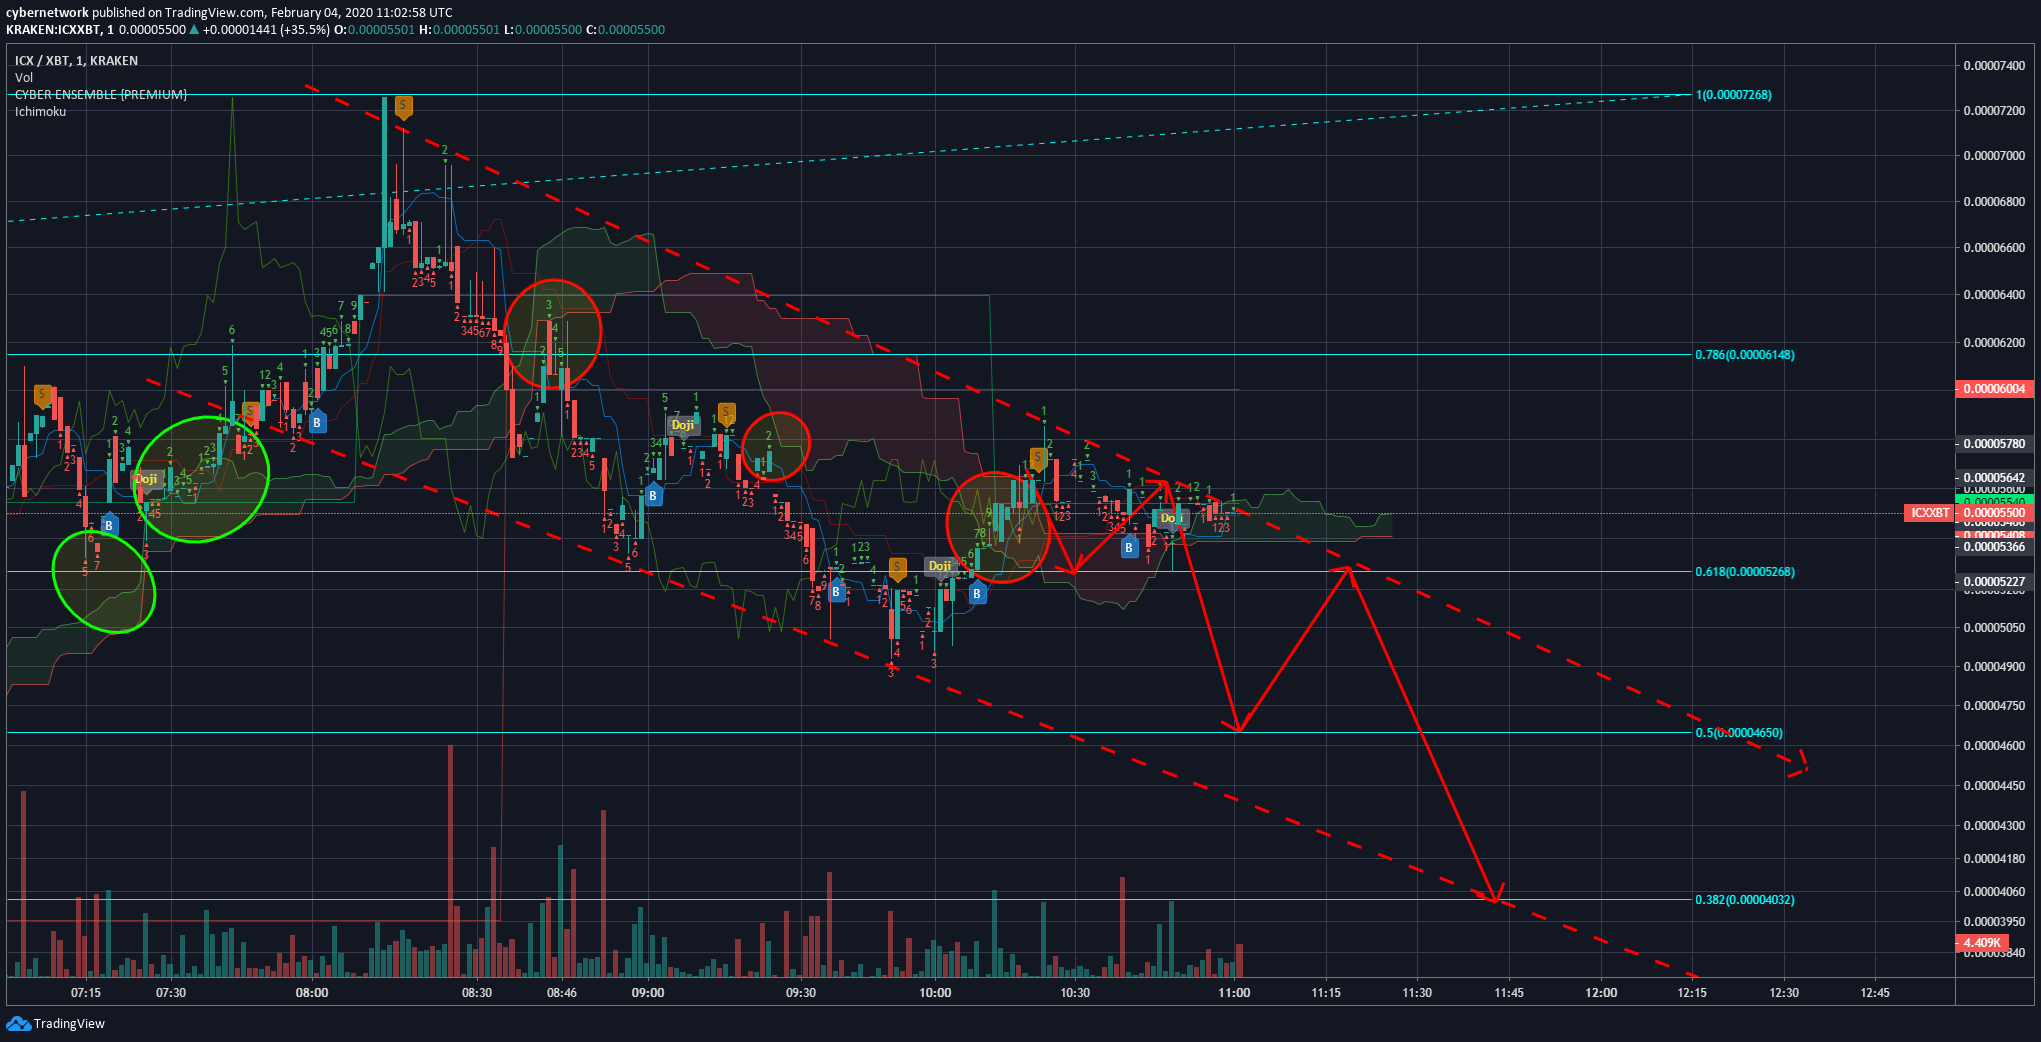The image size is (2041, 1042).
Task: Click the 0.00007000 price axis value
Action: (x=1994, y=155)
